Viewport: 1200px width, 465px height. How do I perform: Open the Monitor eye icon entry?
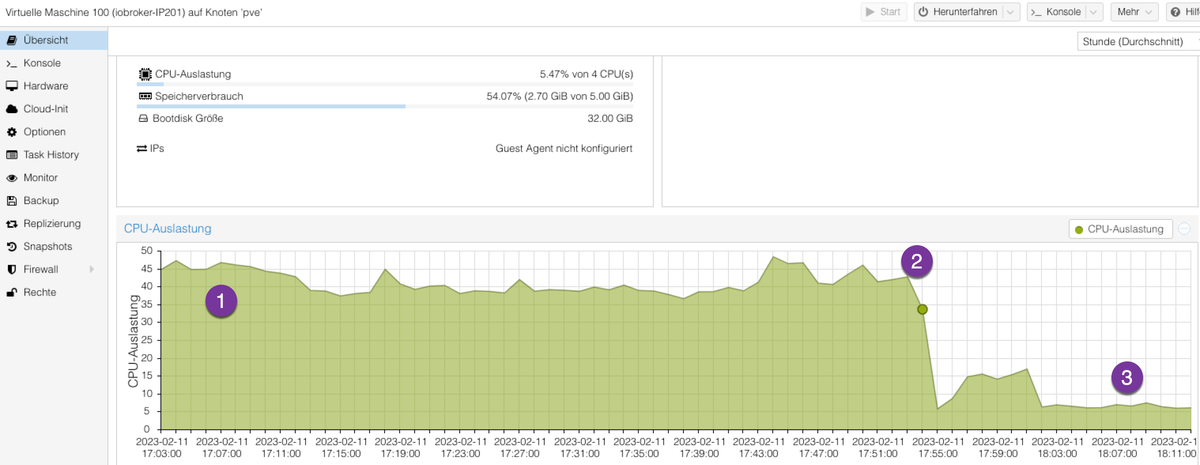pos(12,178)
